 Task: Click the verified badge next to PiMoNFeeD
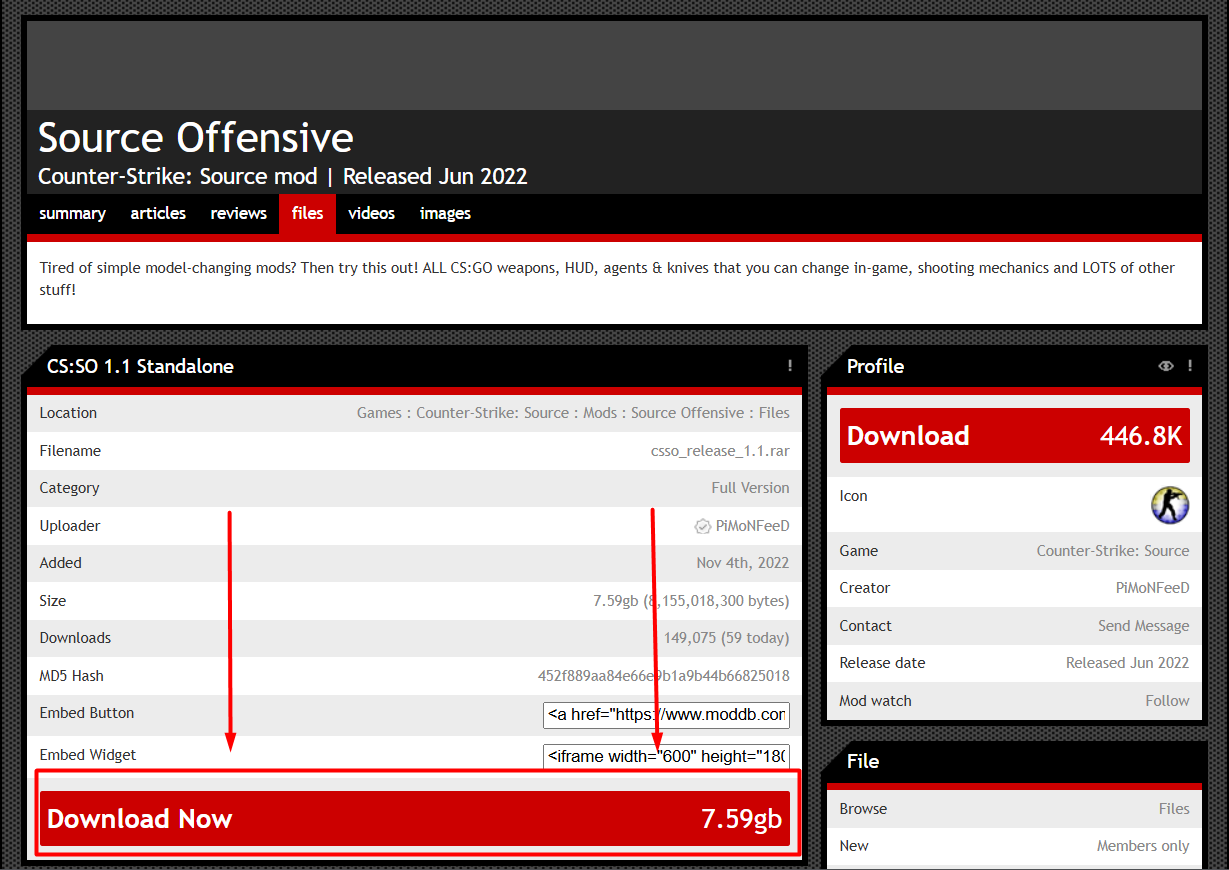coord(702,526)
